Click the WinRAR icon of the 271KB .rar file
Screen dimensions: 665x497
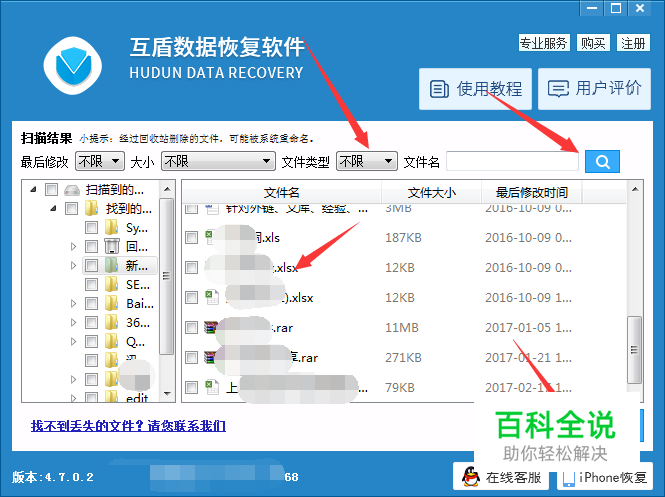(x=210, y=357)
